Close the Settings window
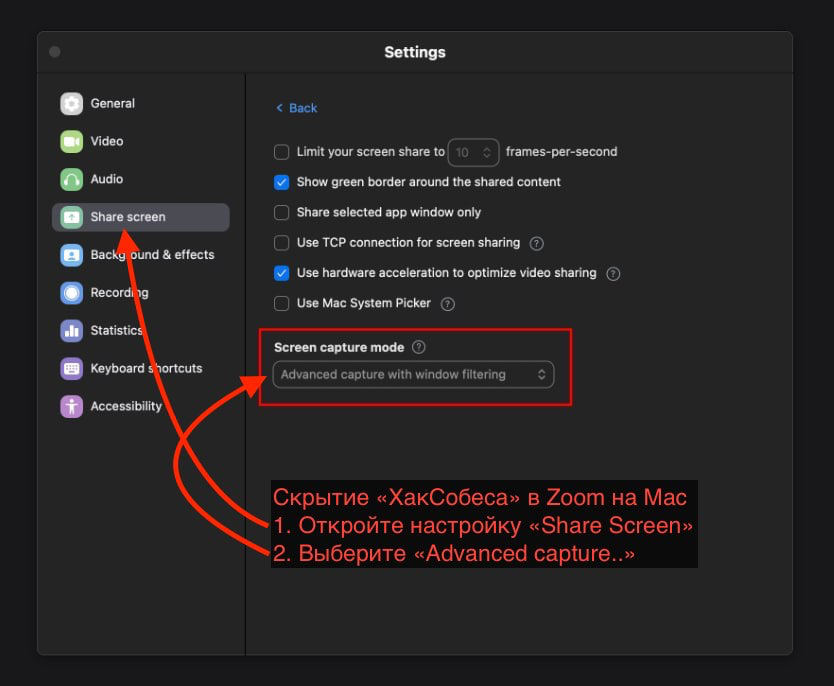This screenshot has width=834, height=686. (x=55, y=52)
